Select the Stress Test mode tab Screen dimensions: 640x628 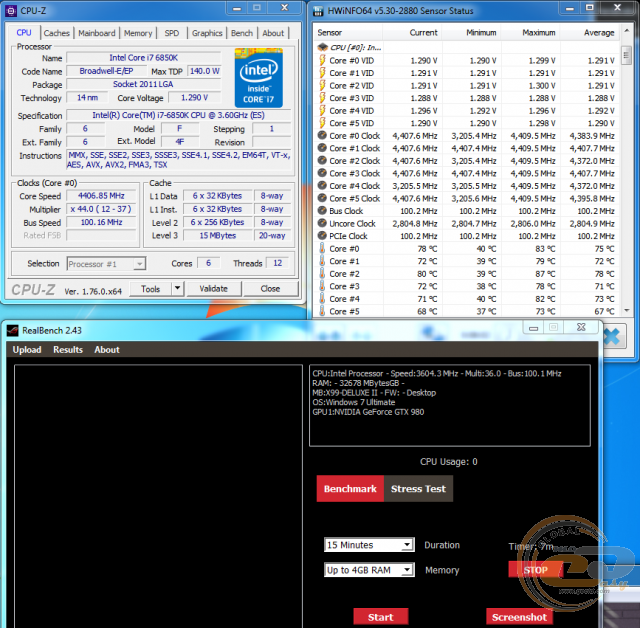click(418, 488)
